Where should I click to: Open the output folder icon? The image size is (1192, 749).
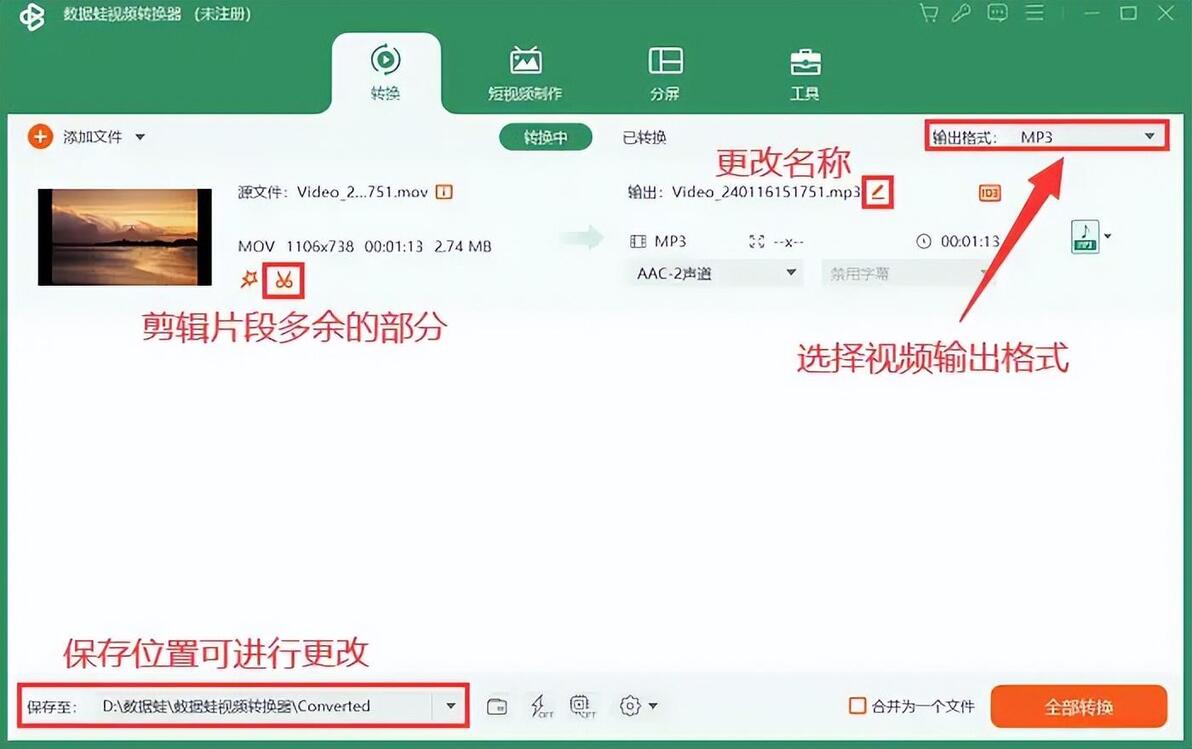[496, 706]
